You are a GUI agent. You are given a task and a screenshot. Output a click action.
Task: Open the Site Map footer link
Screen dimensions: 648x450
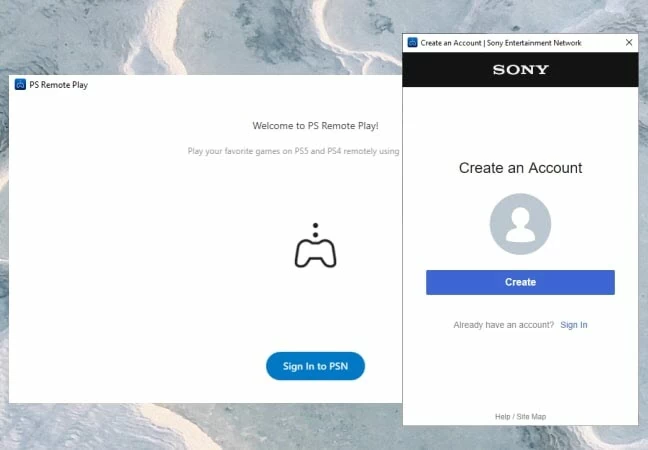[x=532, y=416]
